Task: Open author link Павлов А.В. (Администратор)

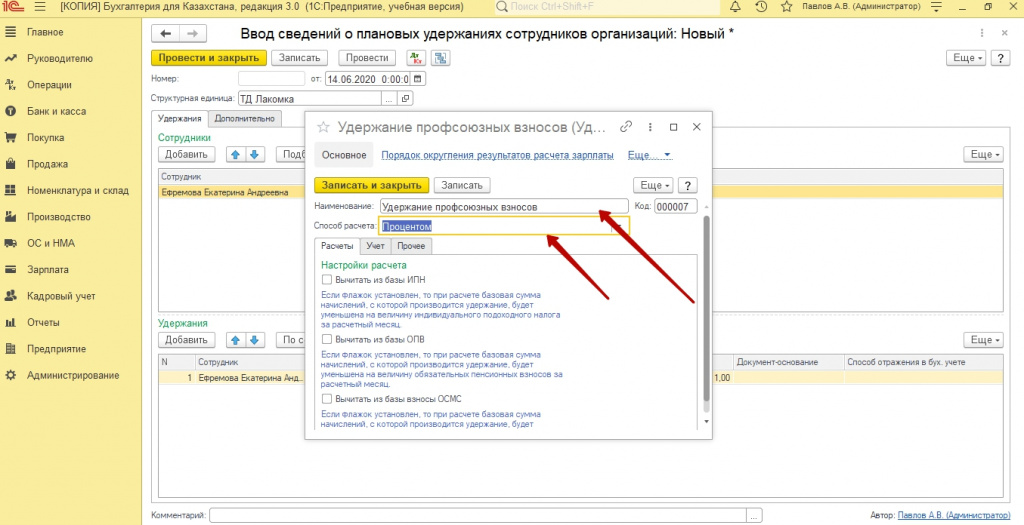Action: (x=953, y=515)
